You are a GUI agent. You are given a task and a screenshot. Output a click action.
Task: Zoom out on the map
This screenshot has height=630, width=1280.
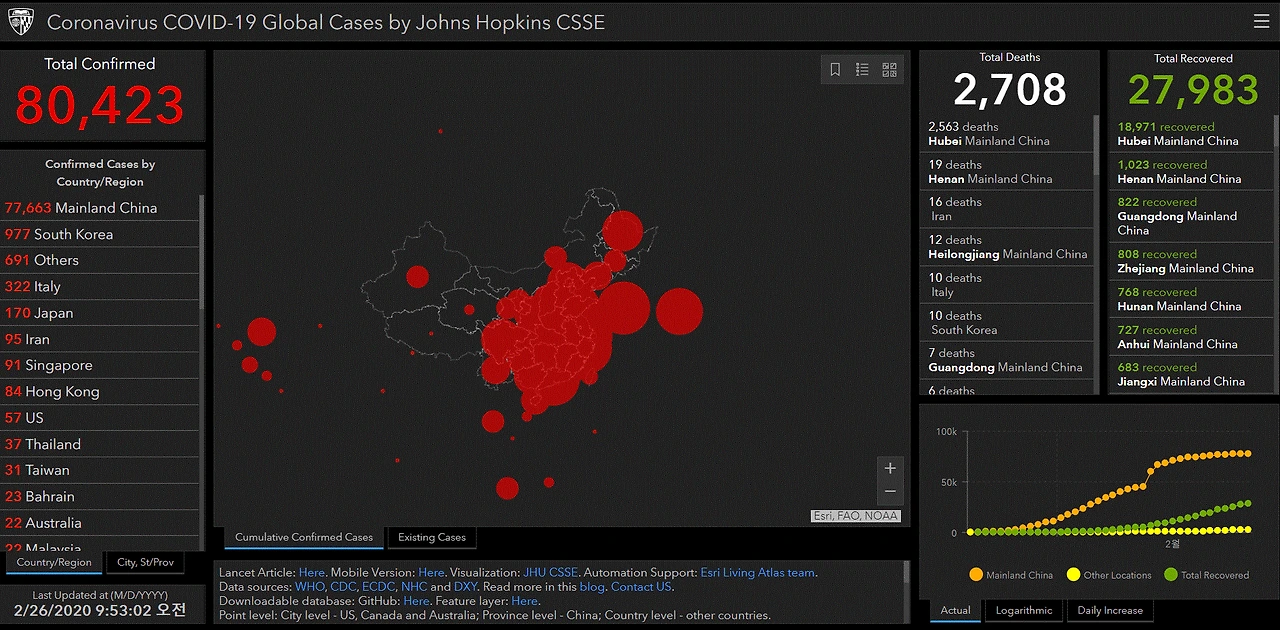(x=890, y=492)
